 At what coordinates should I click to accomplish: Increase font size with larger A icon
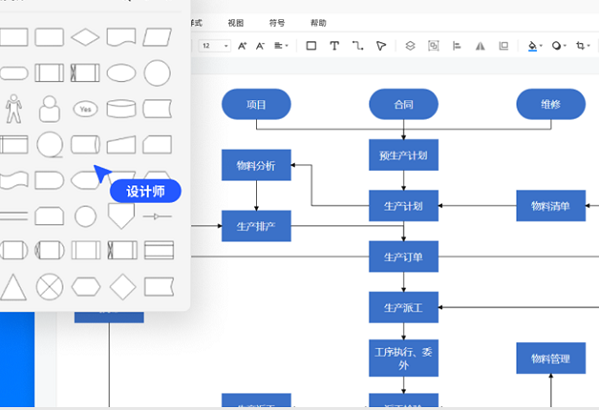pos(242,46)
